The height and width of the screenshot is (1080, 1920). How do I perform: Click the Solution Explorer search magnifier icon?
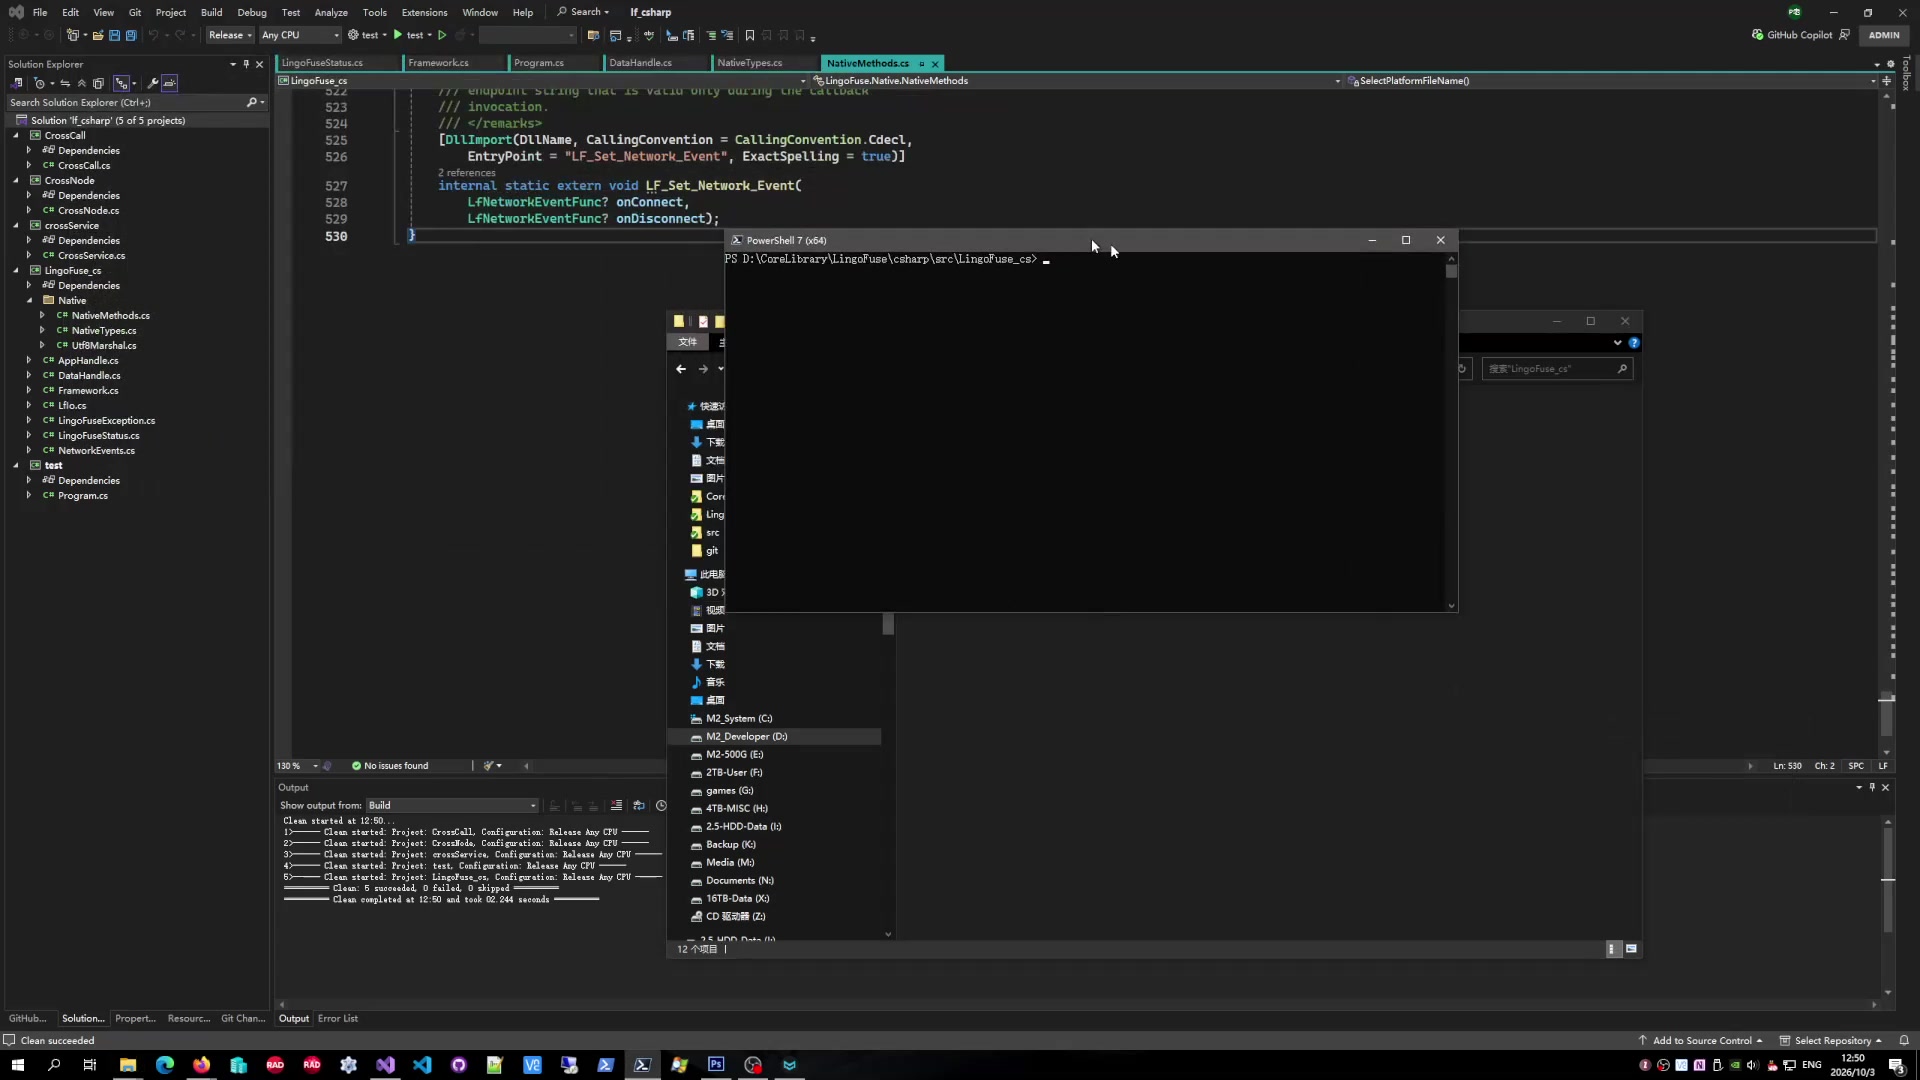tap(252, 102)
